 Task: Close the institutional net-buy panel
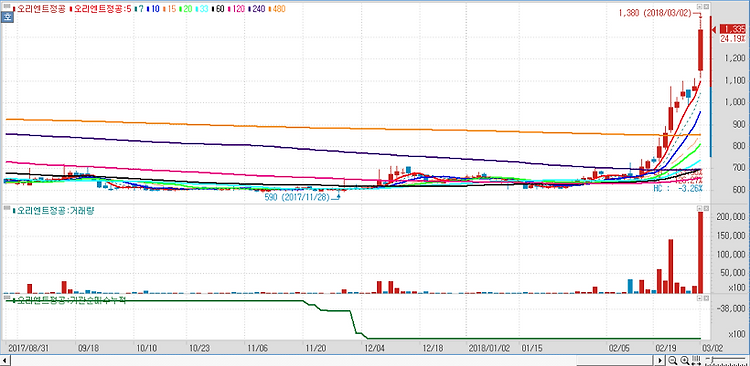click(x=706, y=298)
